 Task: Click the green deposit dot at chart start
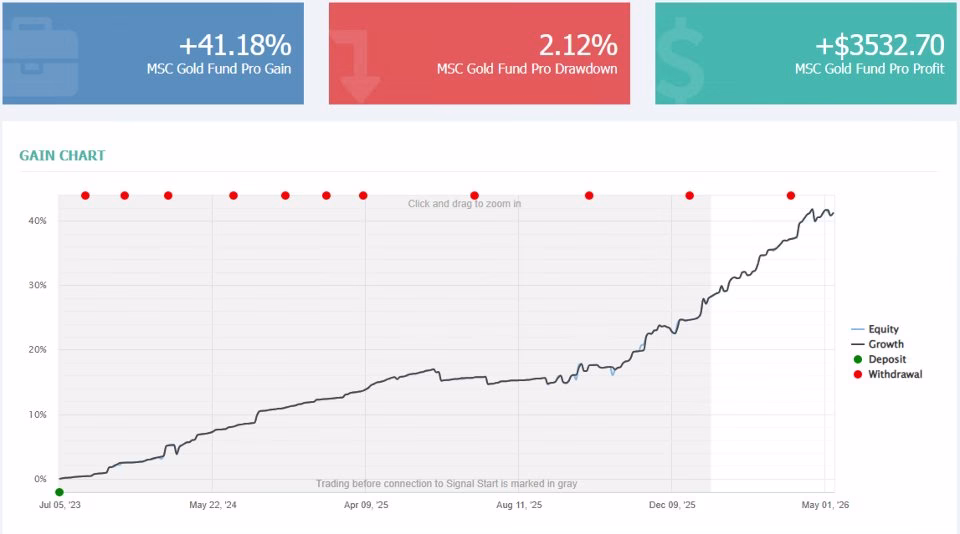click(x=59, y=492)
